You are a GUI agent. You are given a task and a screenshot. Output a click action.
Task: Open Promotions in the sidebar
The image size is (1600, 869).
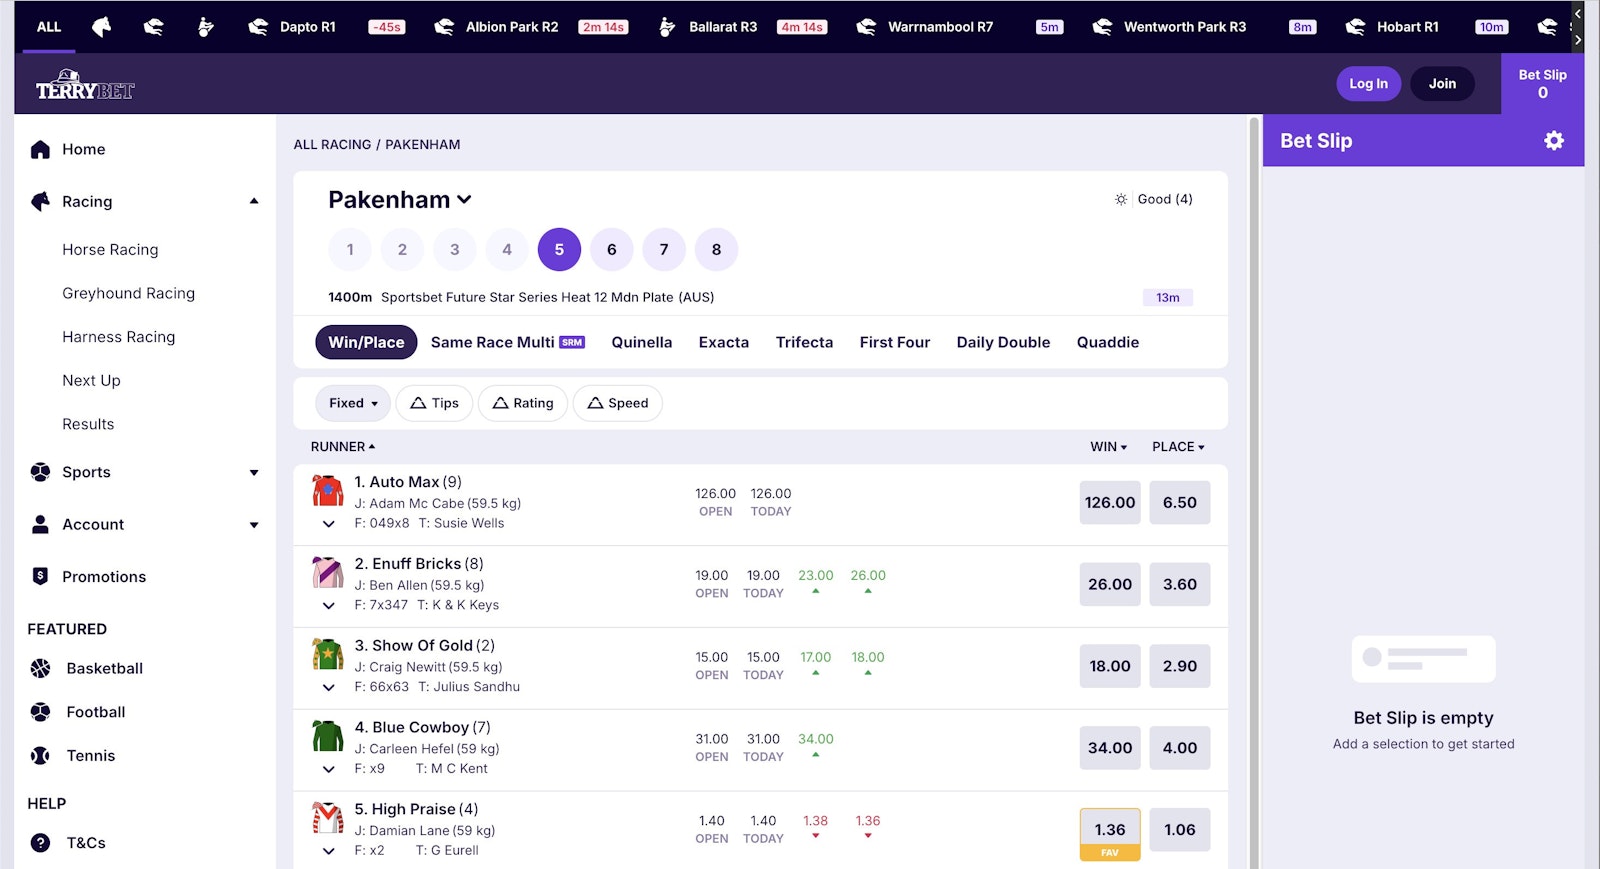[103, 577]
